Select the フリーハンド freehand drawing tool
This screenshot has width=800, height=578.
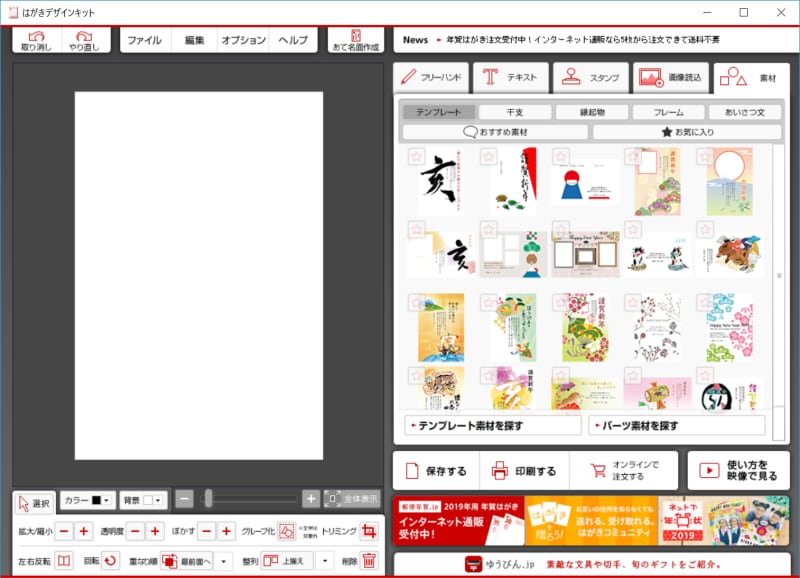point(430,76)
